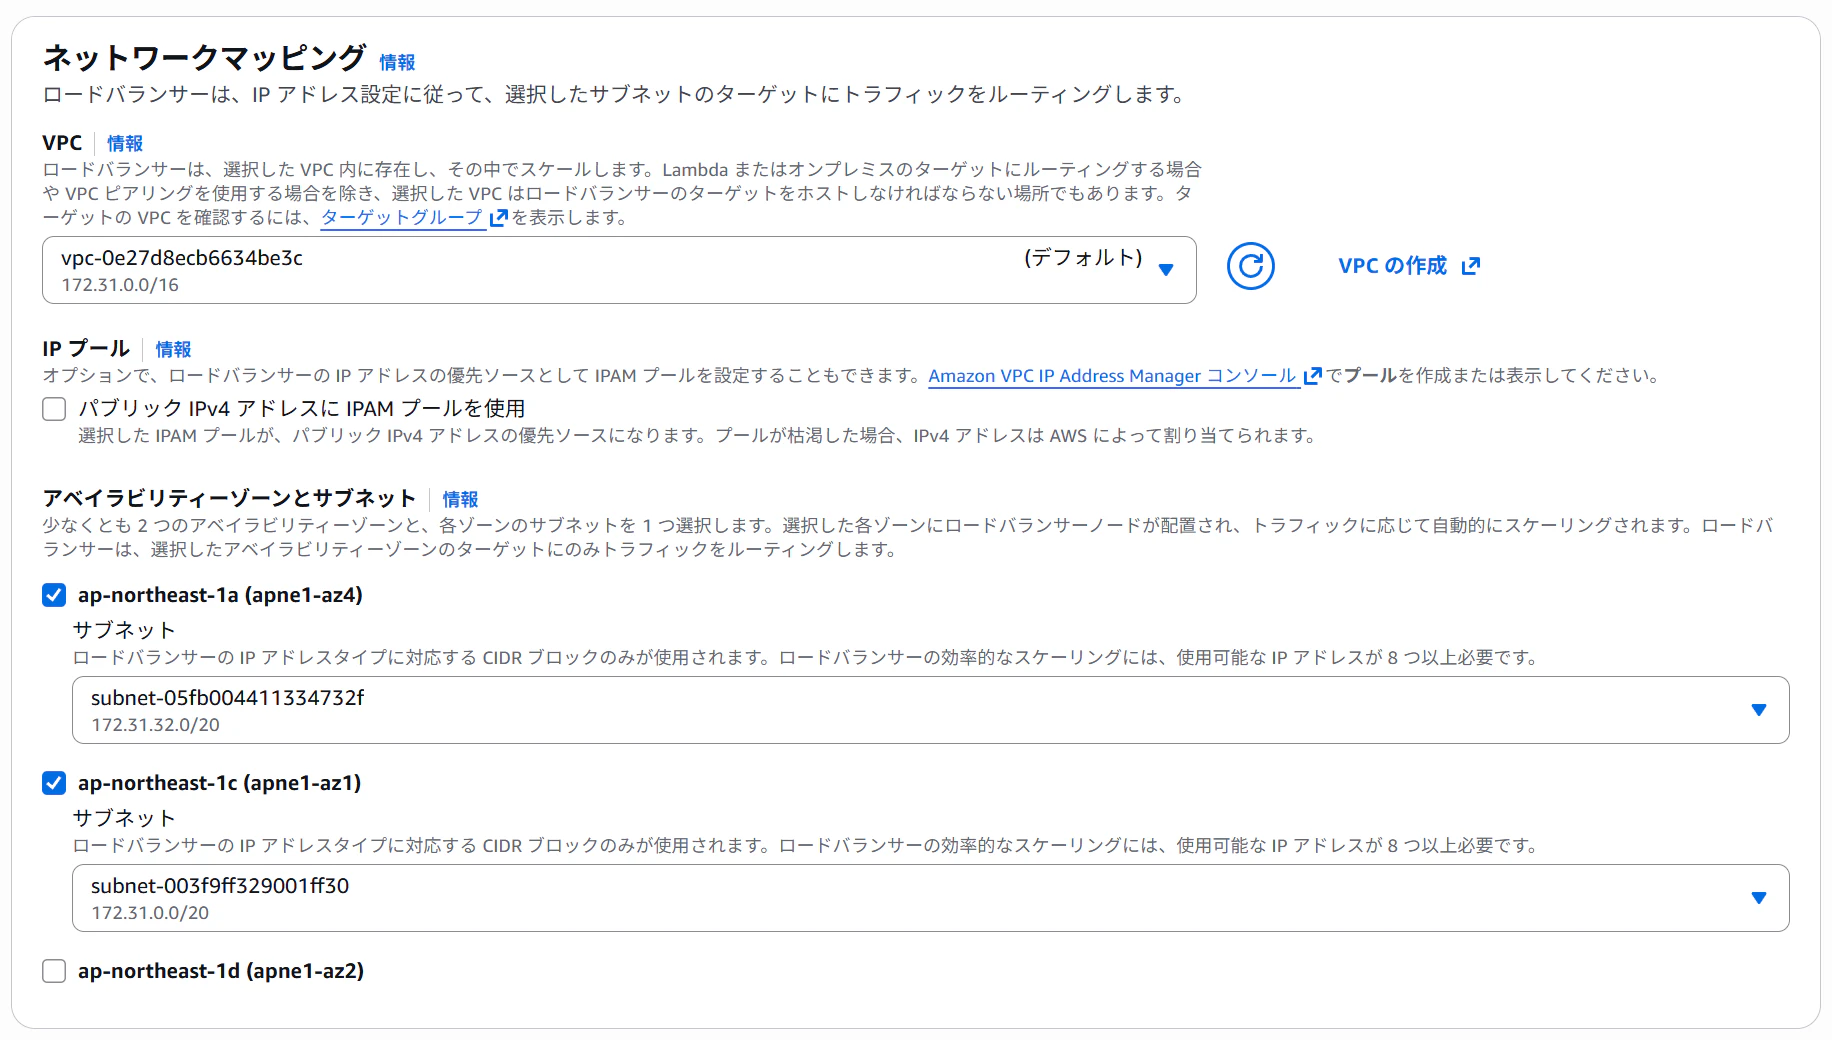1832x1040 pixels.
Task: Follow the ターゲットグループ link
Action: pos(402,217)
